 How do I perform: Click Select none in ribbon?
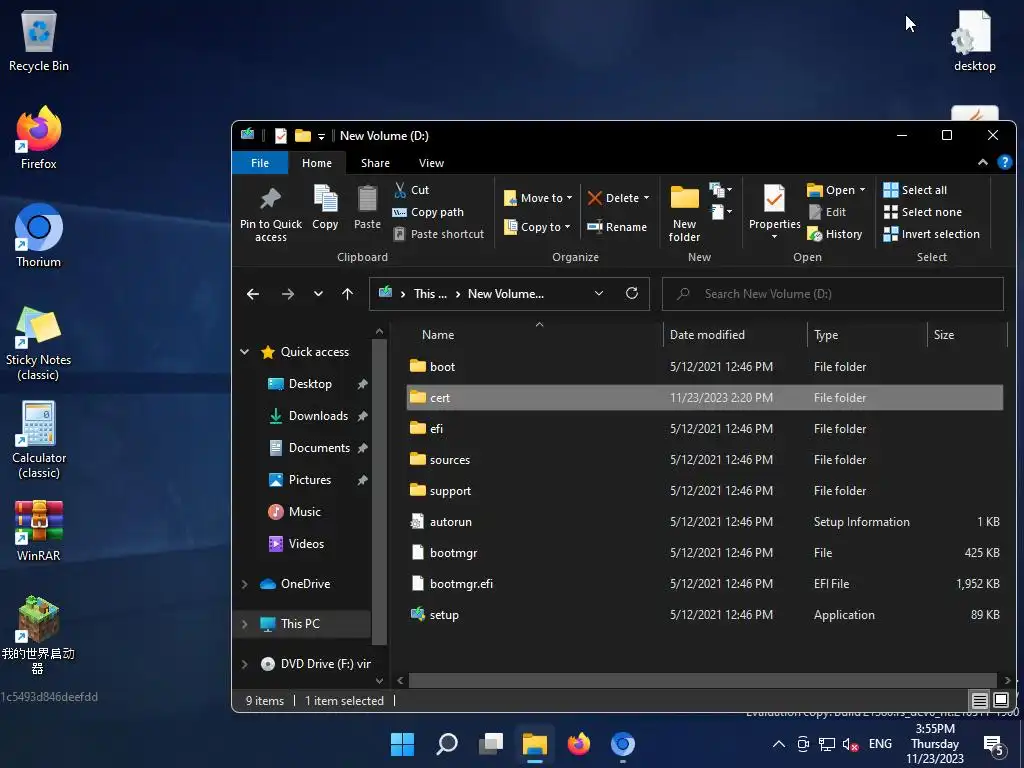[922, 212]
